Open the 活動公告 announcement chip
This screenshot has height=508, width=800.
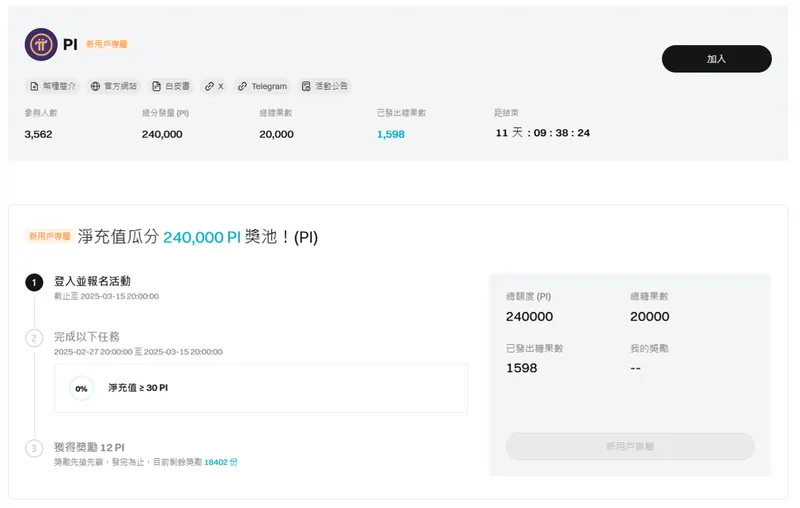click(x=324, y=86)
